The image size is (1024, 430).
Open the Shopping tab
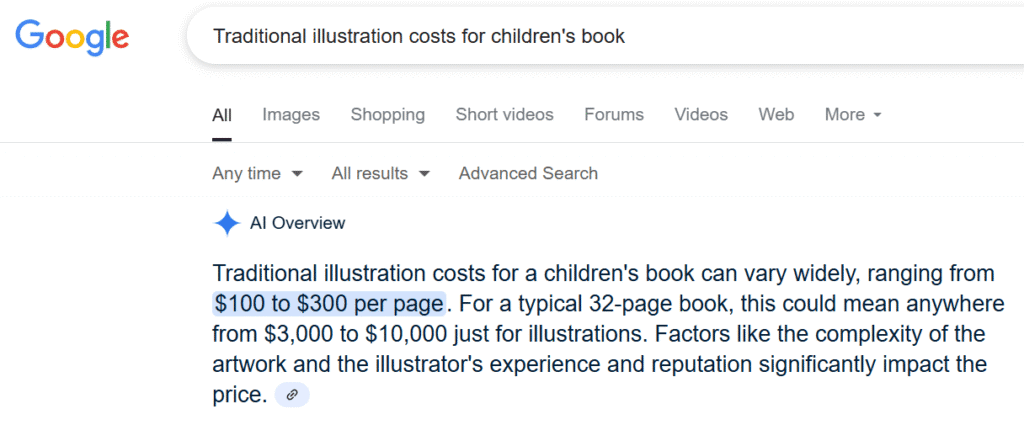388,115
